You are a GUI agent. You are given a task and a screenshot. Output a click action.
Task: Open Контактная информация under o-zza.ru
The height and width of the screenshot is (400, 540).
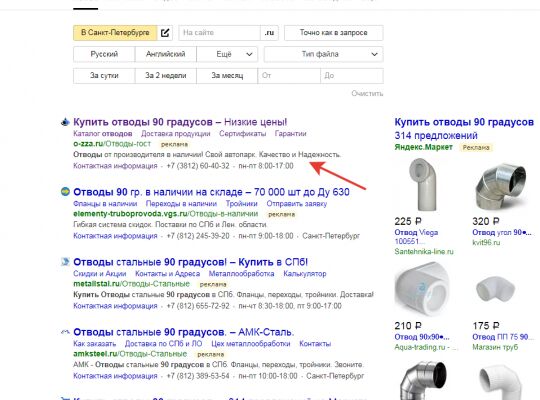[115, 166]
